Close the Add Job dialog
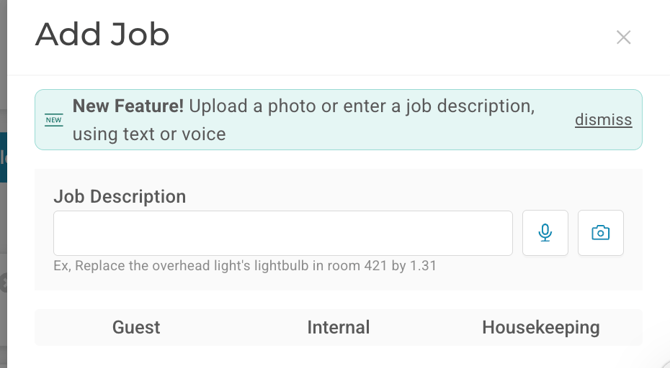This screenshot has height=368, width=670. click(x=623, y=38)
